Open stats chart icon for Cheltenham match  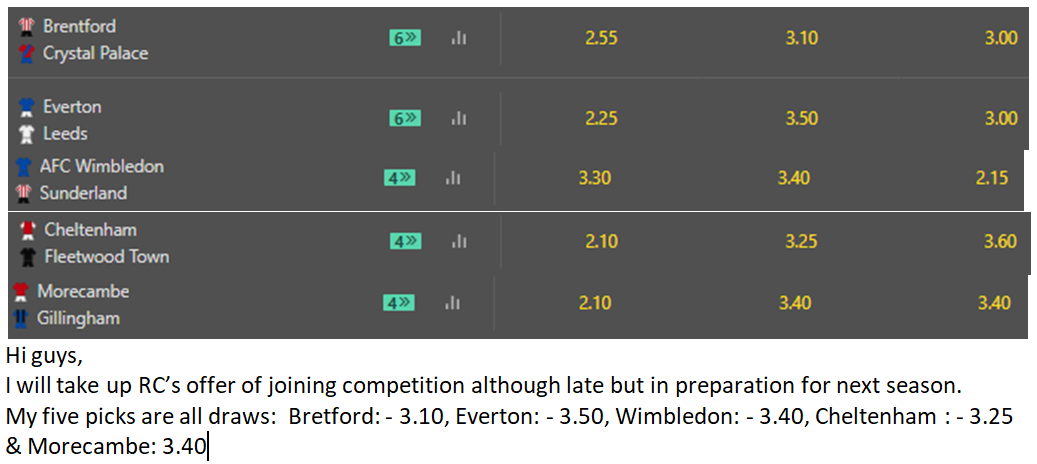(x=458, y=243)
